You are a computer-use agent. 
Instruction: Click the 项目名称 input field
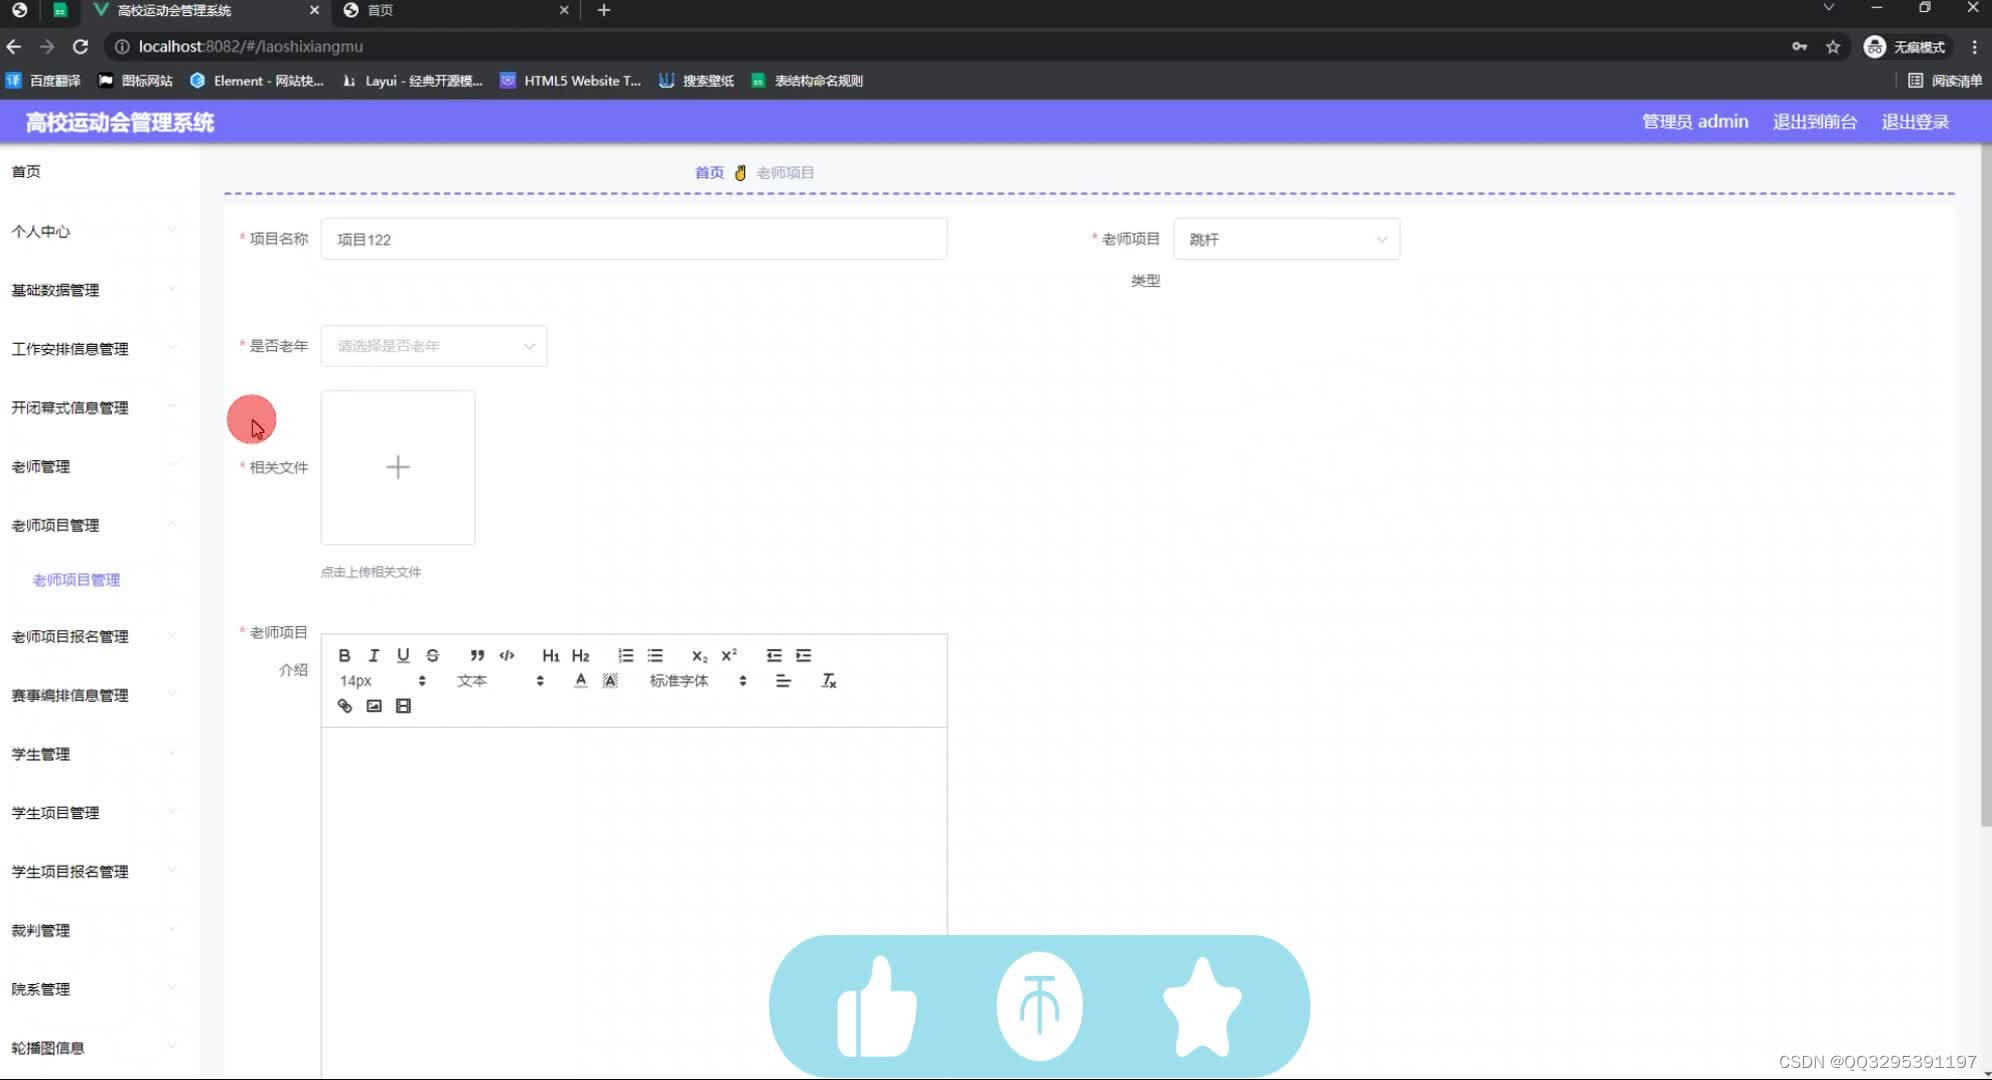[634, 239]
